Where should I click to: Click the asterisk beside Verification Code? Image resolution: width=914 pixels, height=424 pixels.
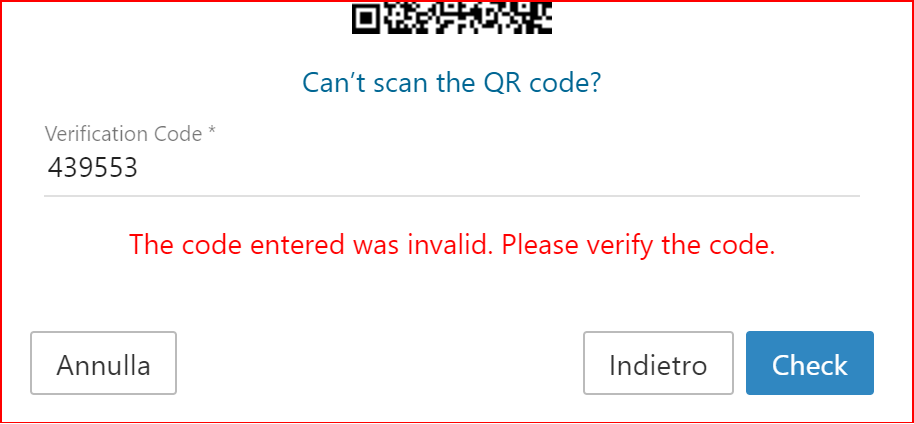[212, 132]
